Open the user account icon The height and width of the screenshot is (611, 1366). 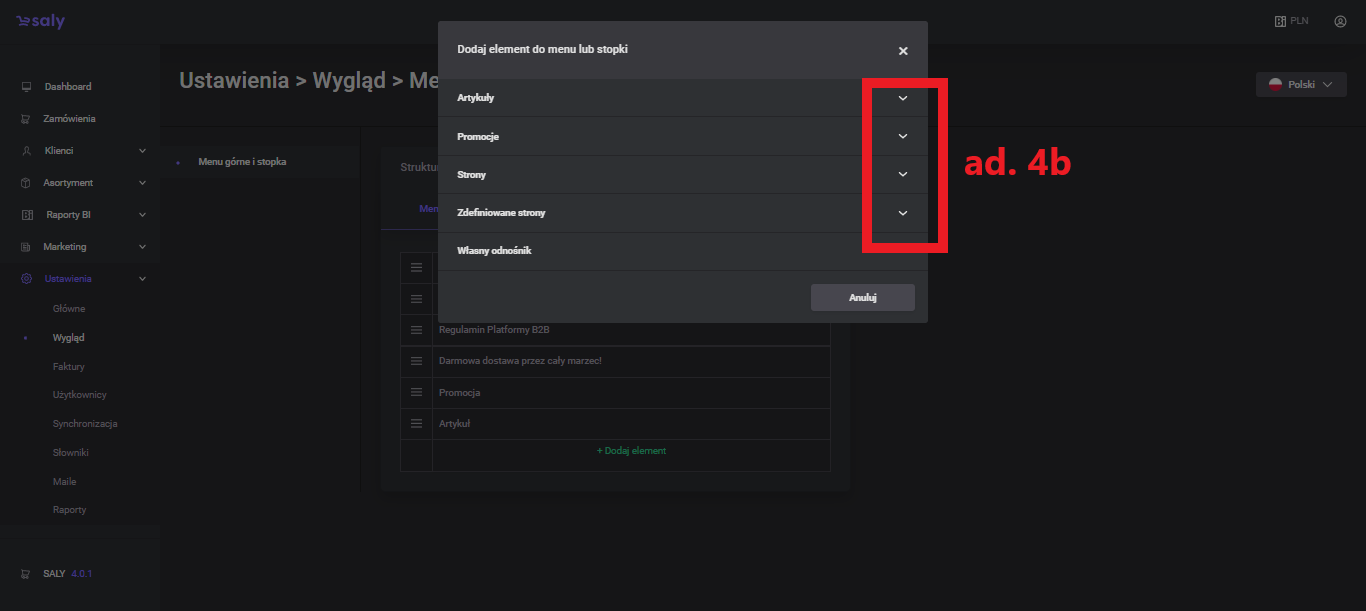(x=1340, y=21)
